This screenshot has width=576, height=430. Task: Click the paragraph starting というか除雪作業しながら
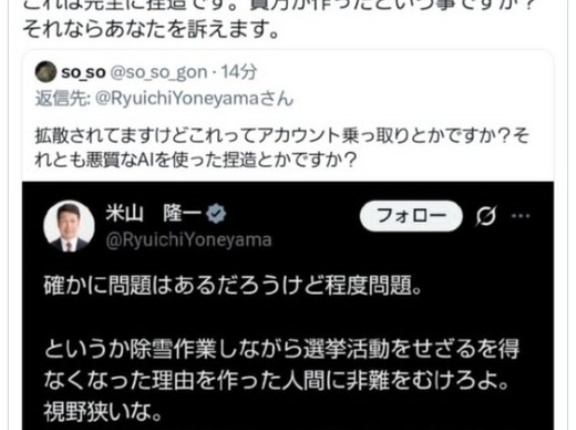(x=281, y=364)
